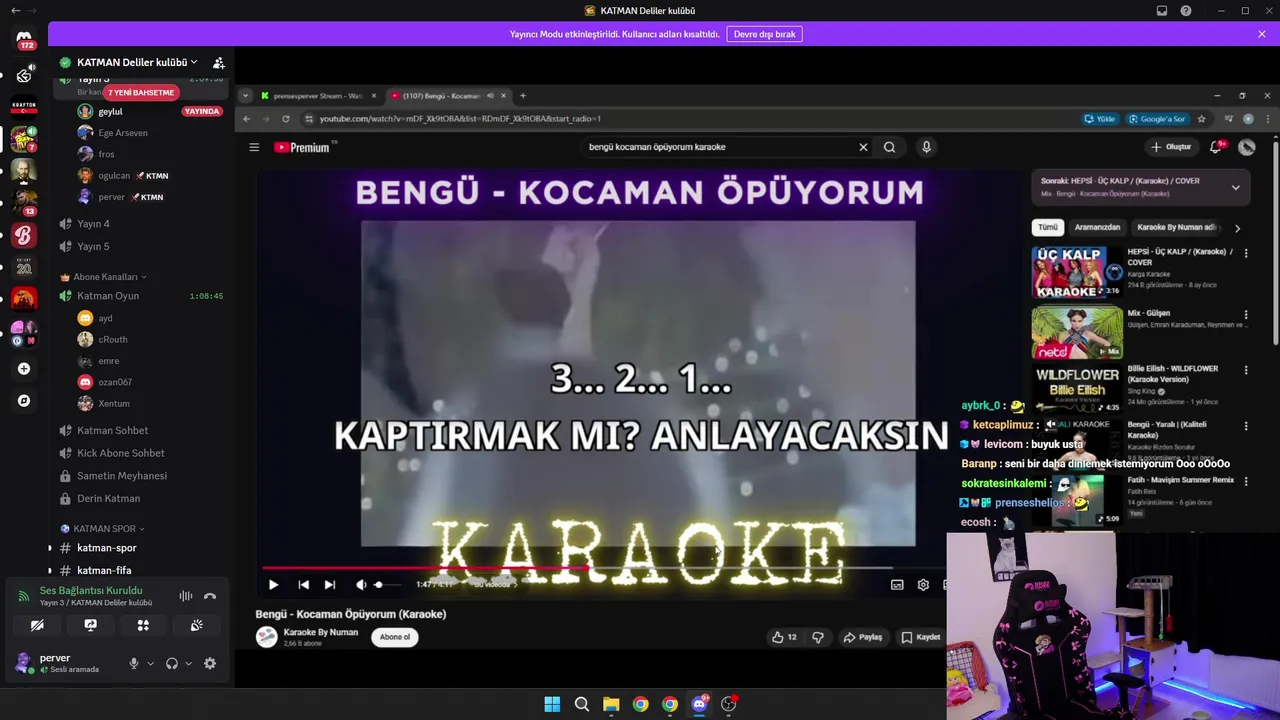The width and height of the screenshot is (1280, 720).
Task: Open the soundboard button
Action: pos(196,625)
